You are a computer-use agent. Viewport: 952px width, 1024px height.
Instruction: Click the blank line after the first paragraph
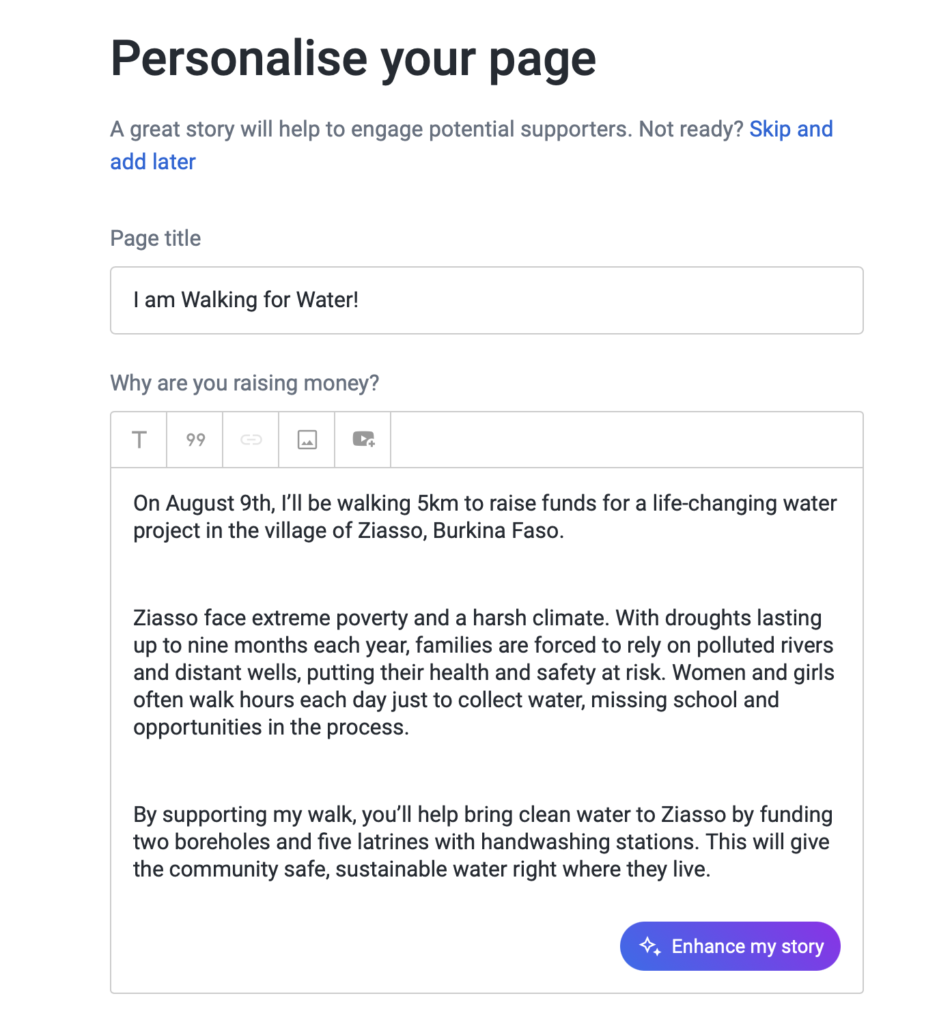[485, 574]
